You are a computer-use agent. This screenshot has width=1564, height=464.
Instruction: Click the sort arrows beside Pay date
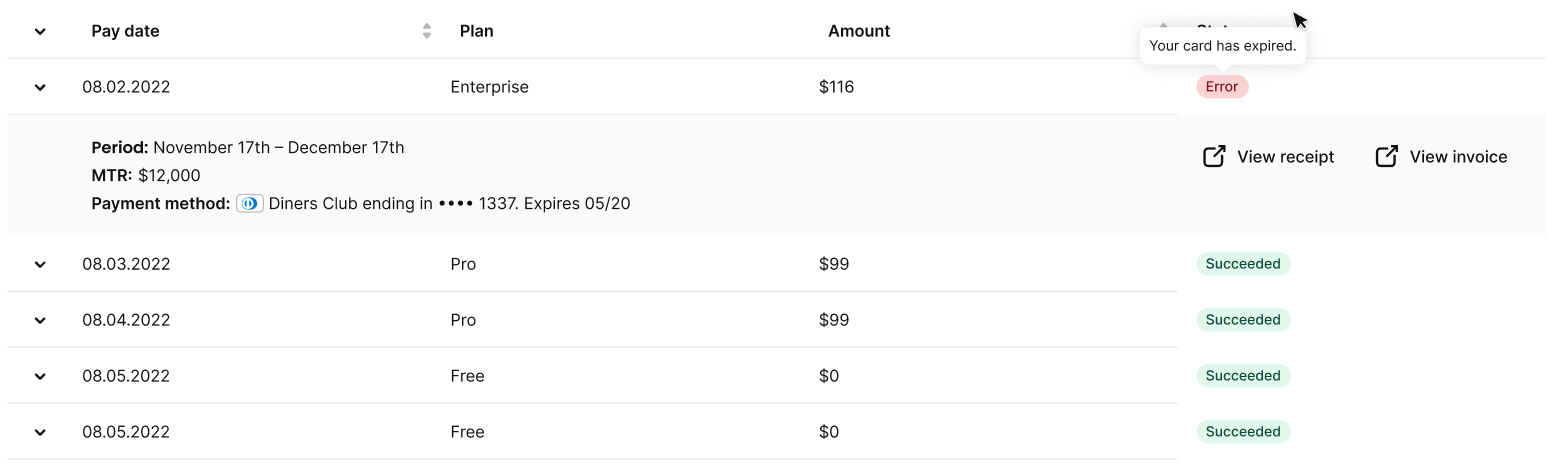click(427, 31)
